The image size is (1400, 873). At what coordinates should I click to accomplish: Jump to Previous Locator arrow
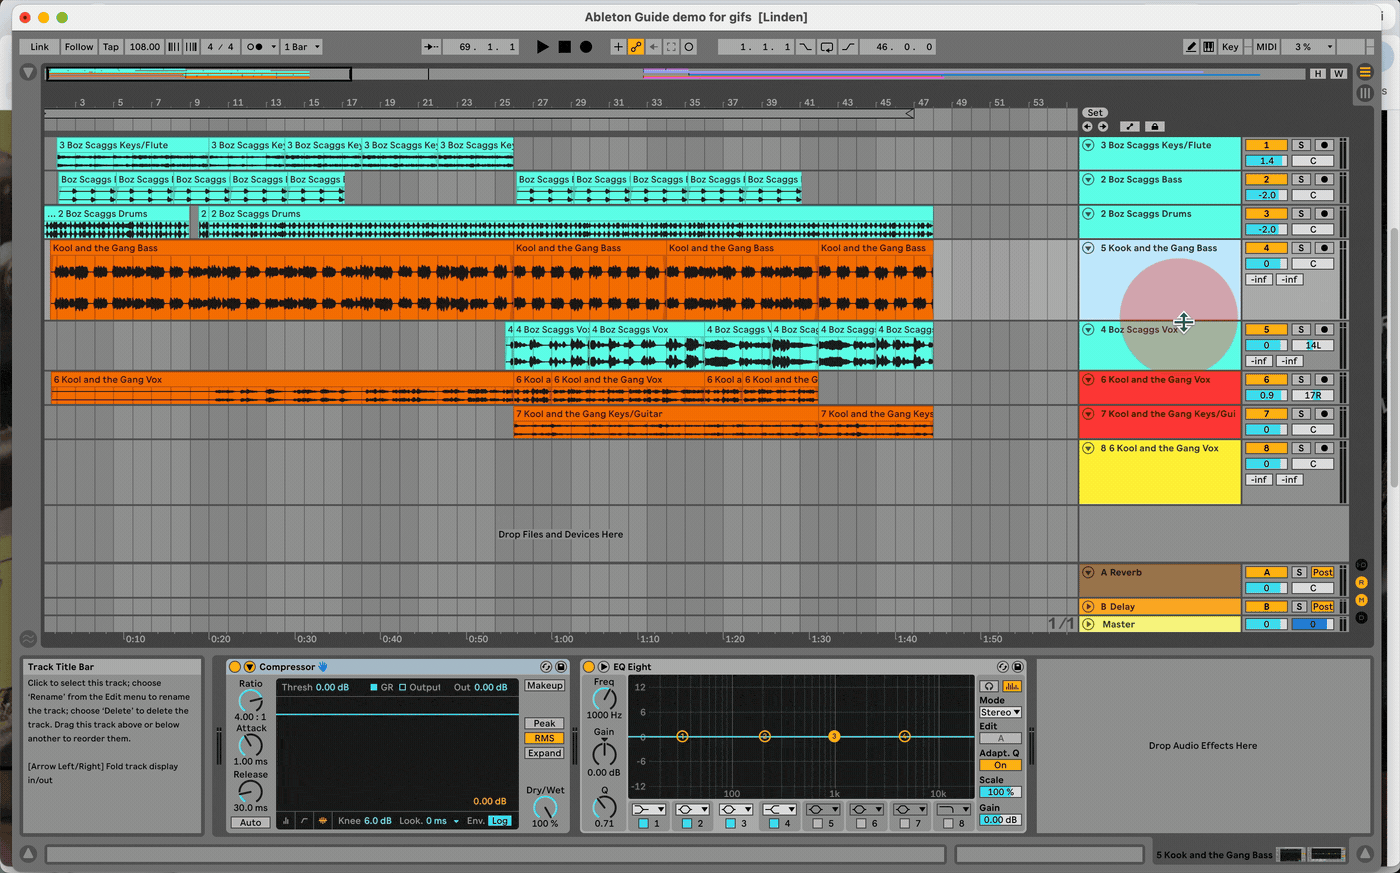pyautogui.click(x=1087, y=127)
